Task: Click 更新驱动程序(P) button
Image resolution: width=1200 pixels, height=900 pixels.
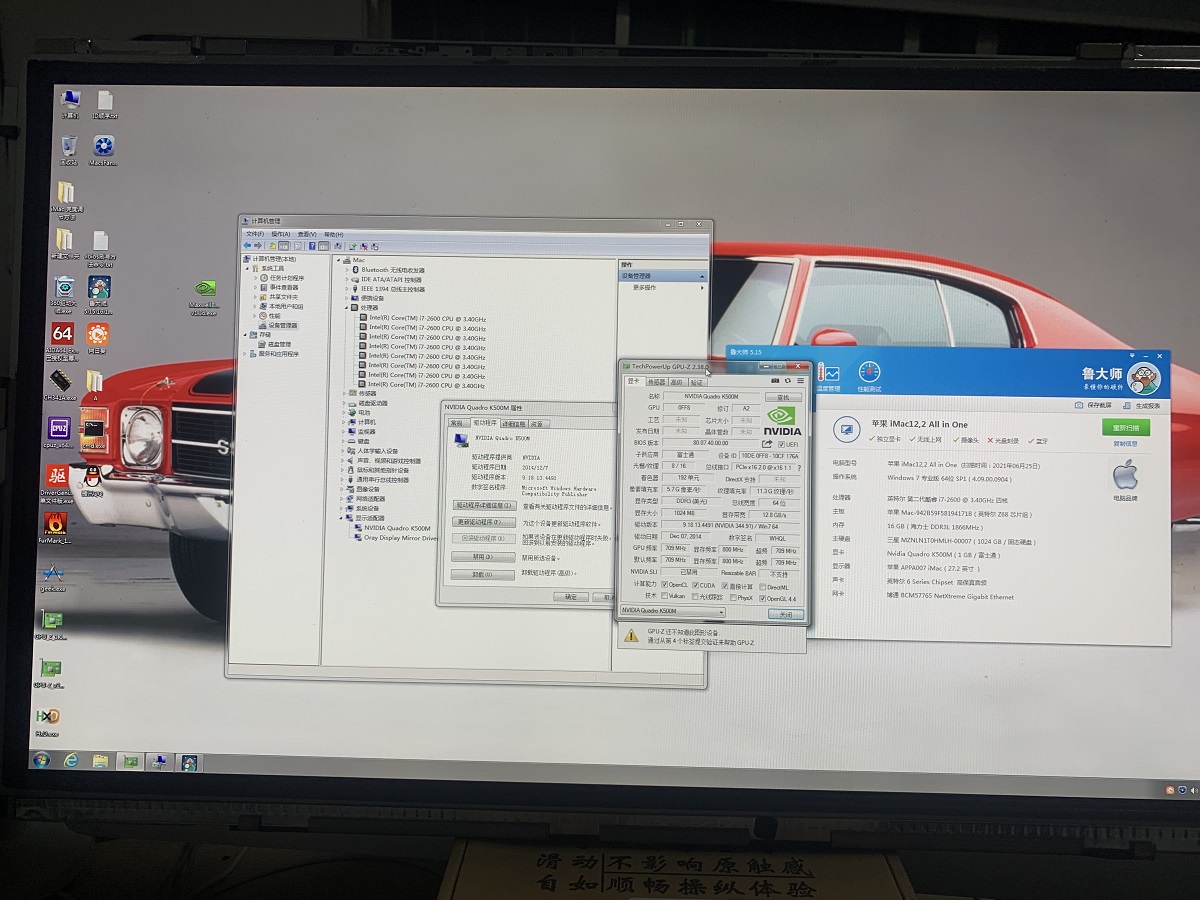Action: (x=484, y=522)
